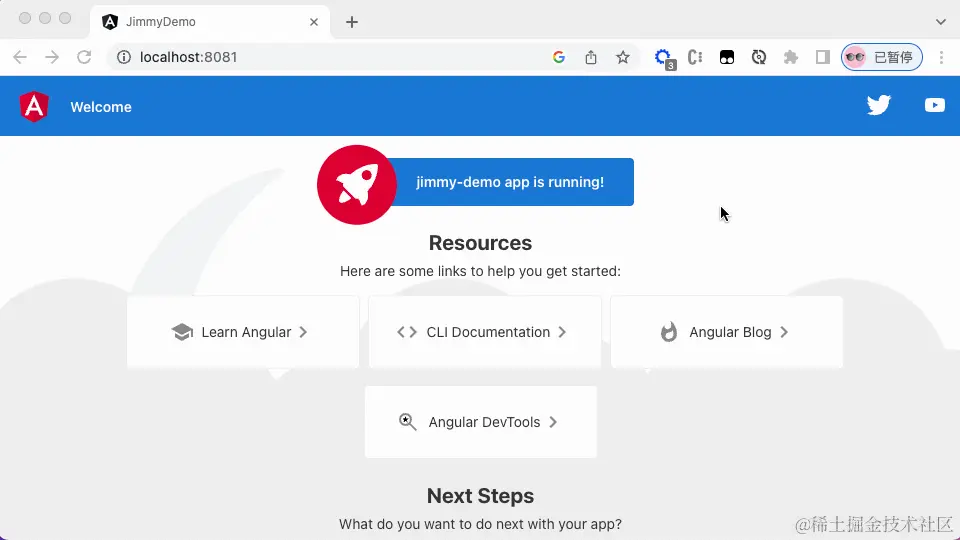This screenshot has height=540, width=960.
Task: Click the magnifier icon on Angular DevTools
Action: 408,422
